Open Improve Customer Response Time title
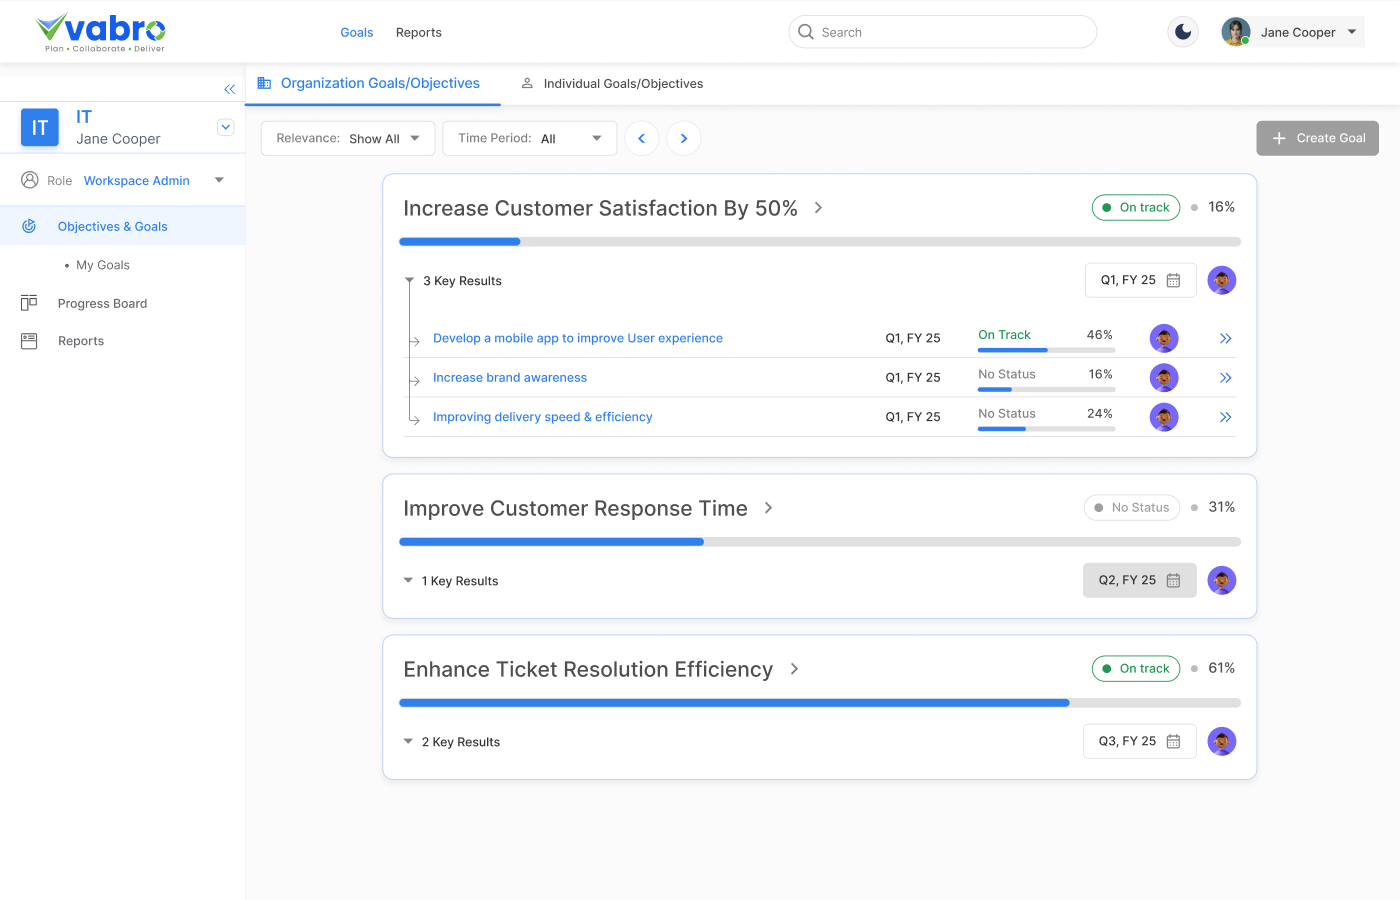The image size is (1400, 900). (575, 508)
